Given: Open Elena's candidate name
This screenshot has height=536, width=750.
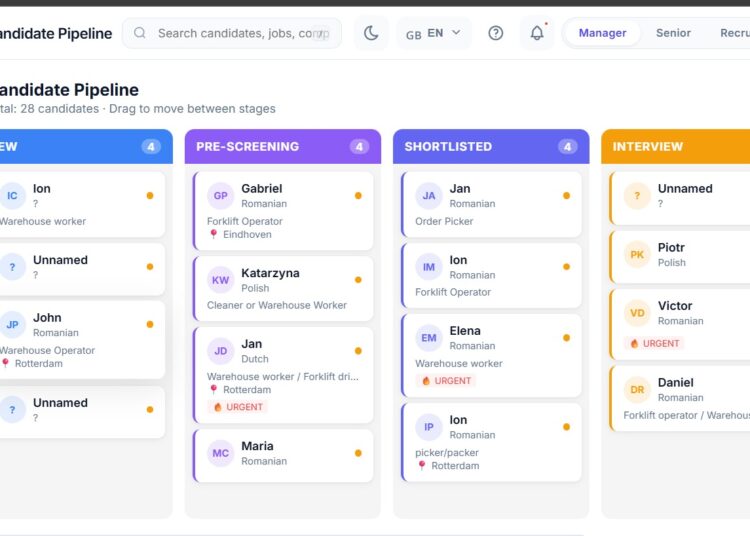Looking at the screenshot, I should (465, 331).
